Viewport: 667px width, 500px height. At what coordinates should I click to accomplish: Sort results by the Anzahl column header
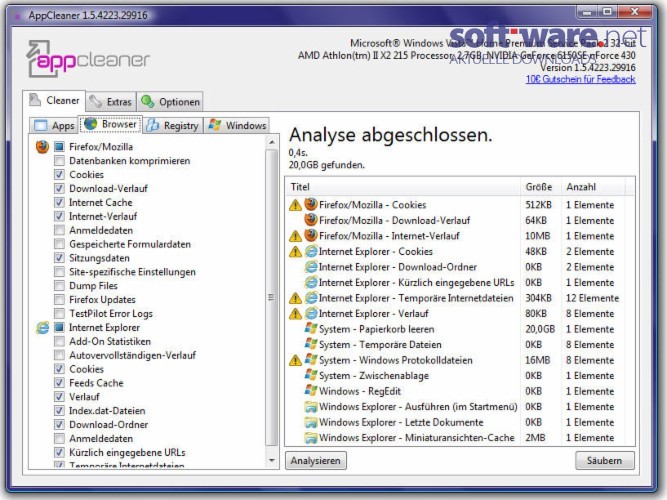pos(593,187)
